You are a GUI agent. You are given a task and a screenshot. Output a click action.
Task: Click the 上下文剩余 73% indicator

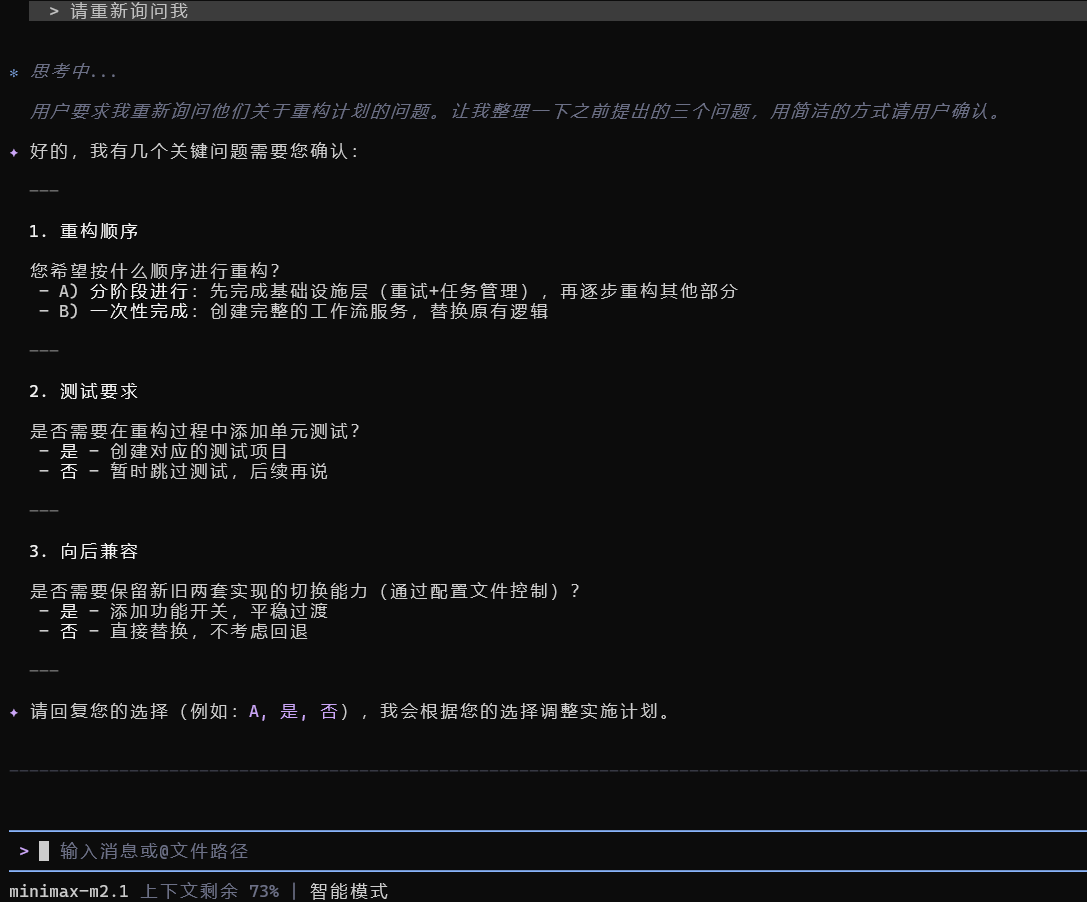pyautogui.click(x=209, y=891)
